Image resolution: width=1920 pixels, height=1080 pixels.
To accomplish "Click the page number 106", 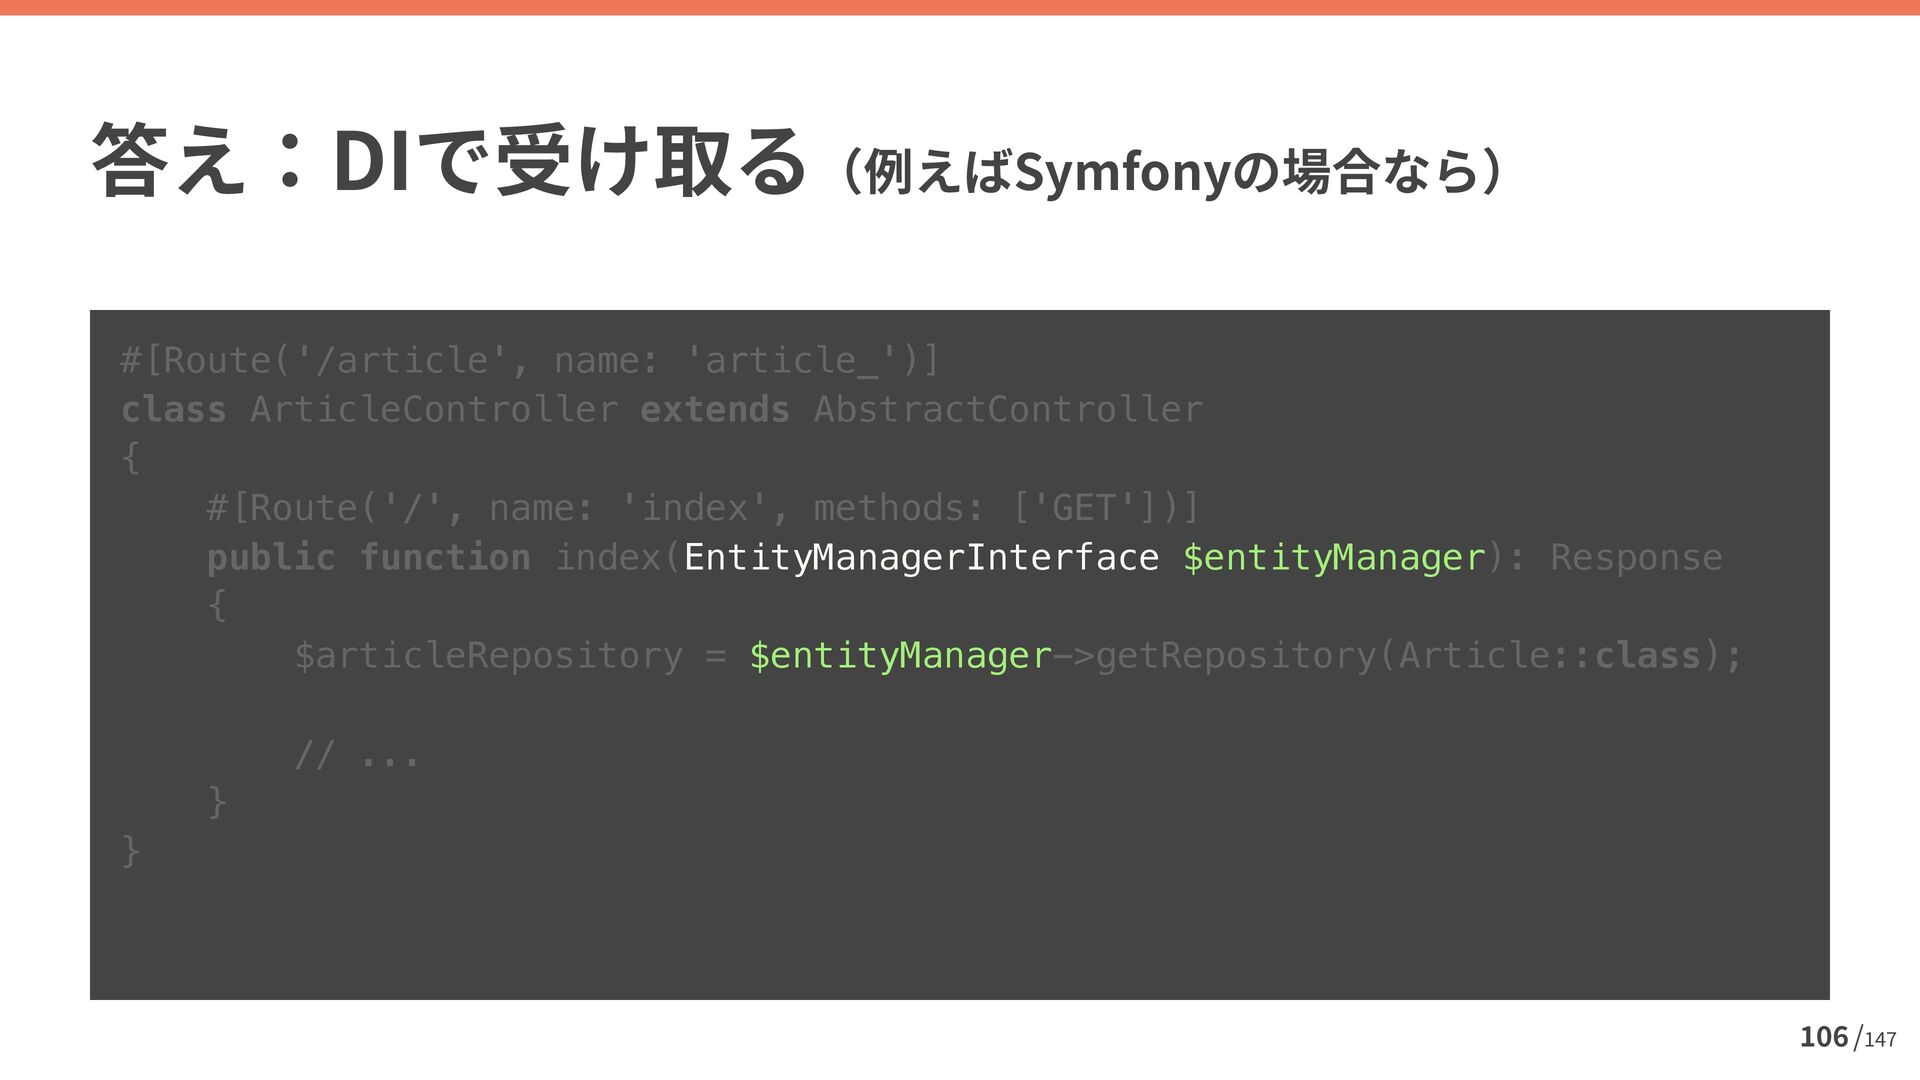I will (x=1823, y=1037).
